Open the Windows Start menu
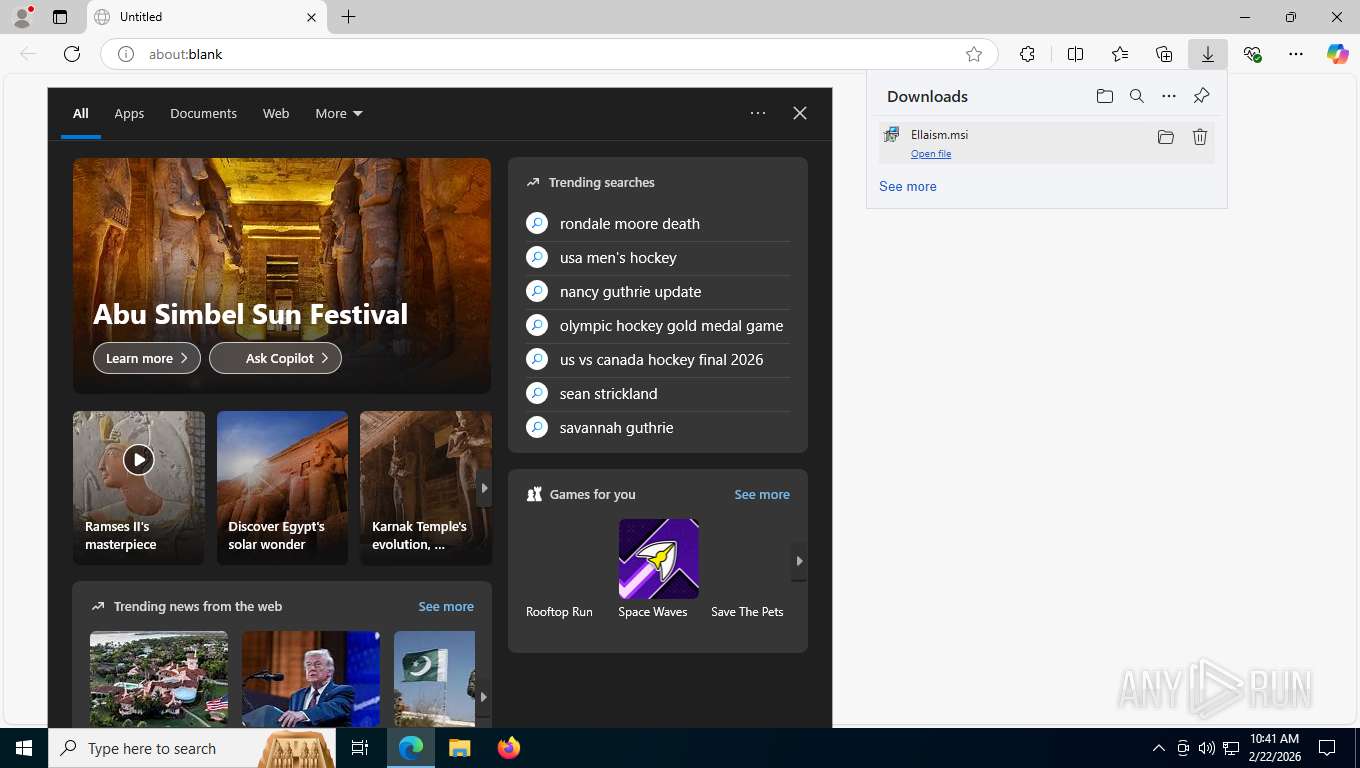This screenshot has width=1360, height=768. click(24, 748)
